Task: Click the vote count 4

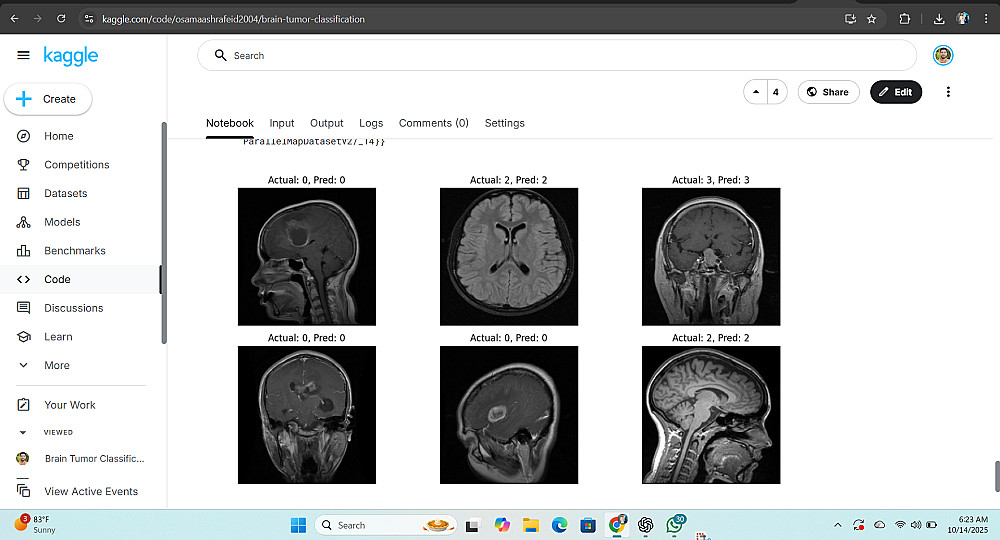Action: coord(776,92)
